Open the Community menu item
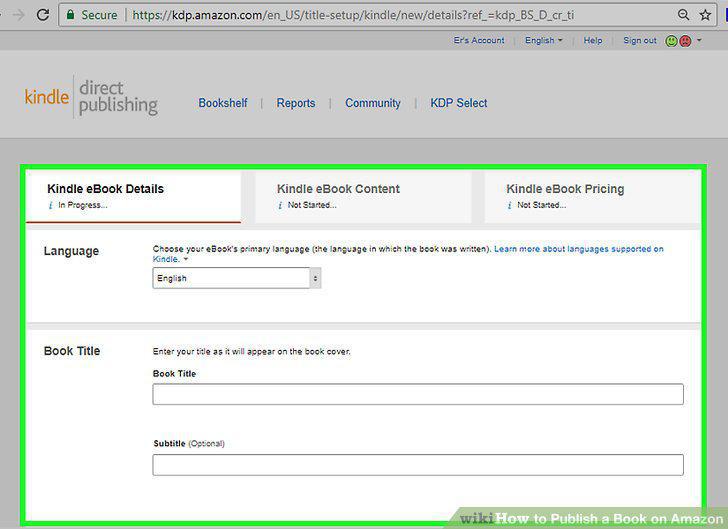Image resolution: width=728 pixels, height=529 pixels. [x=373, y=103]
